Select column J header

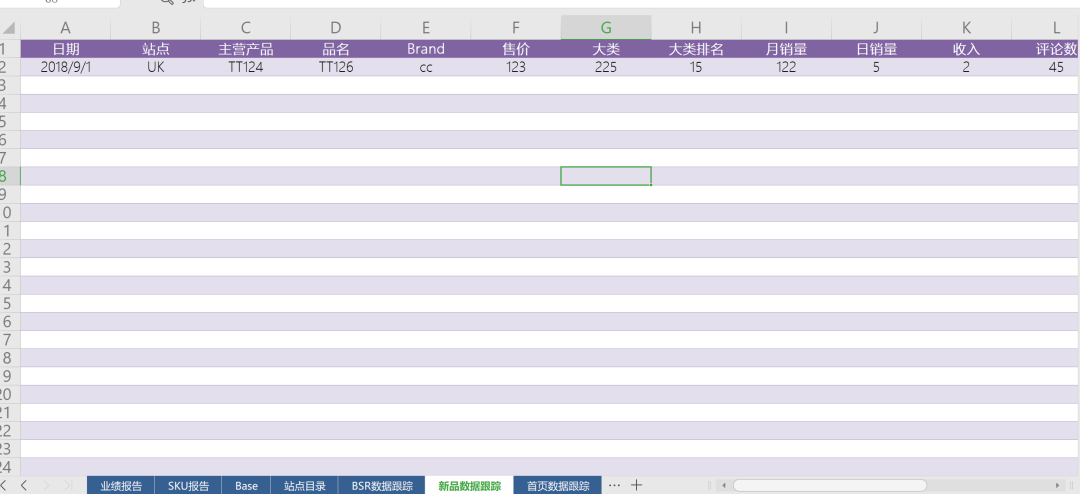pos(876,28)
